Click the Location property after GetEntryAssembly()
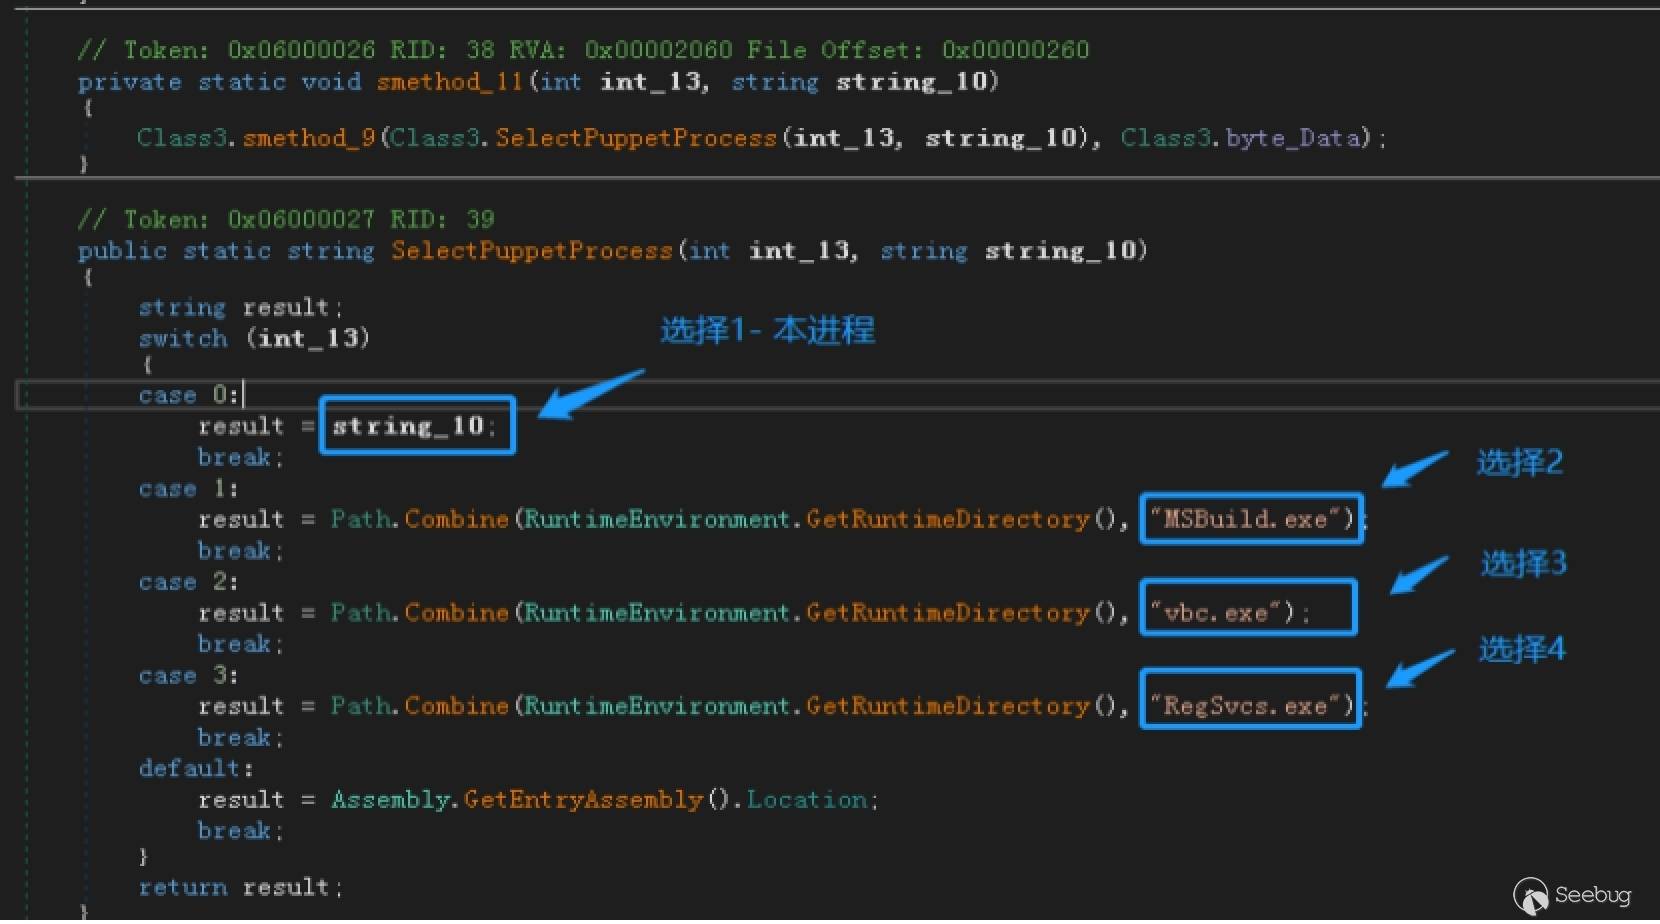1660x924 pixels. pos(807,800)
